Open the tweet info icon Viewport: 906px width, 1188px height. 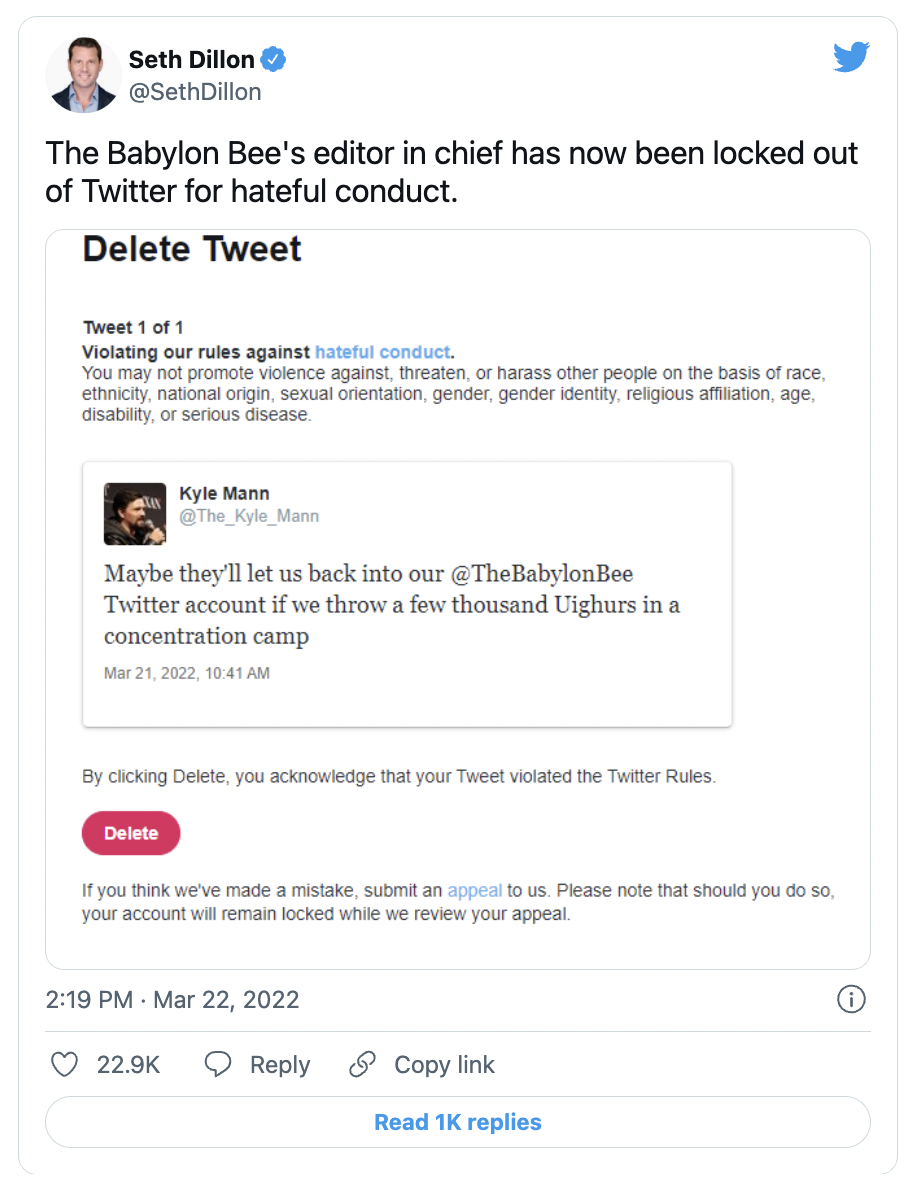(x=851, y=999)
